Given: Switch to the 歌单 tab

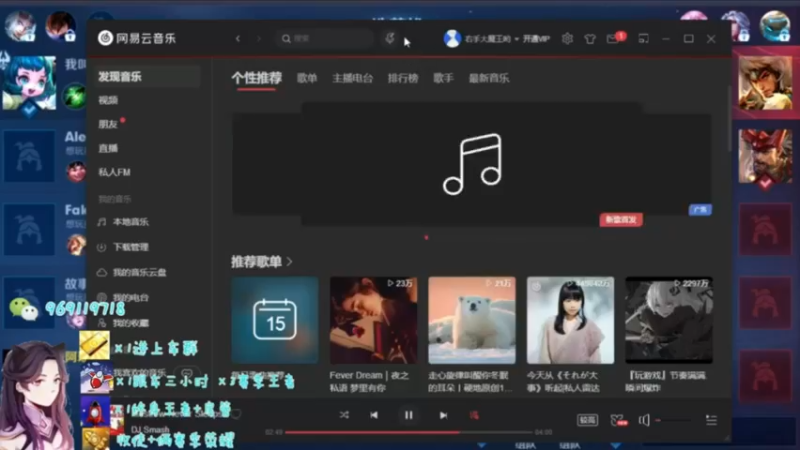Looking at the screenshot, I should pyautogui.click(x=307, y=78).
